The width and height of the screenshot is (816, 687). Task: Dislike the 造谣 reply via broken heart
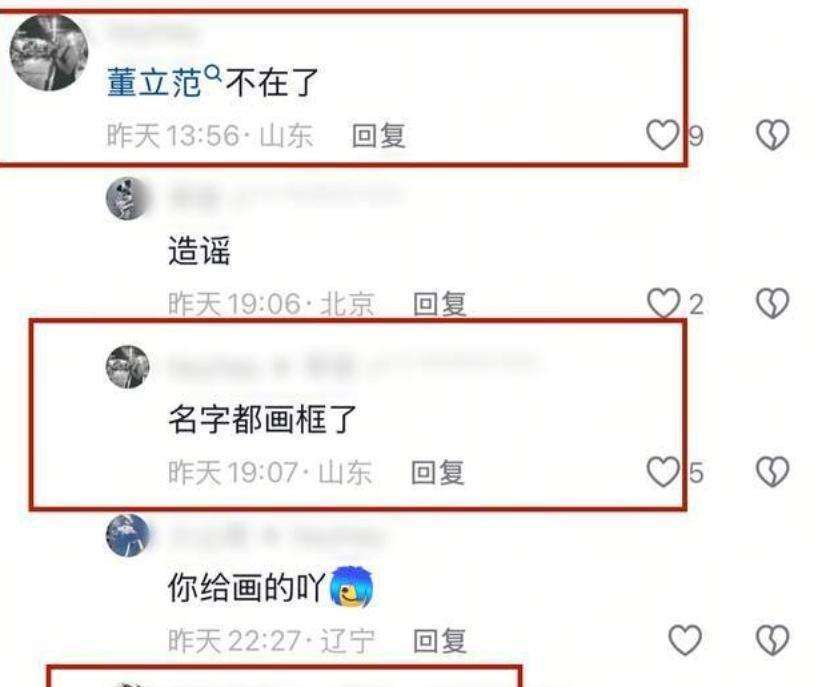coord(772,303)
